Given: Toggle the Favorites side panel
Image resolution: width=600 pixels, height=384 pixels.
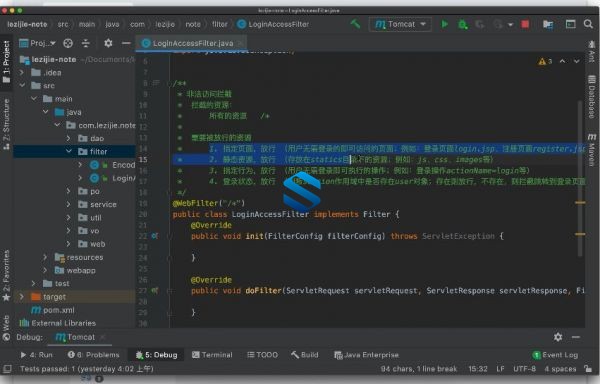Looking at the screenshot, I should tap(6, 275).
